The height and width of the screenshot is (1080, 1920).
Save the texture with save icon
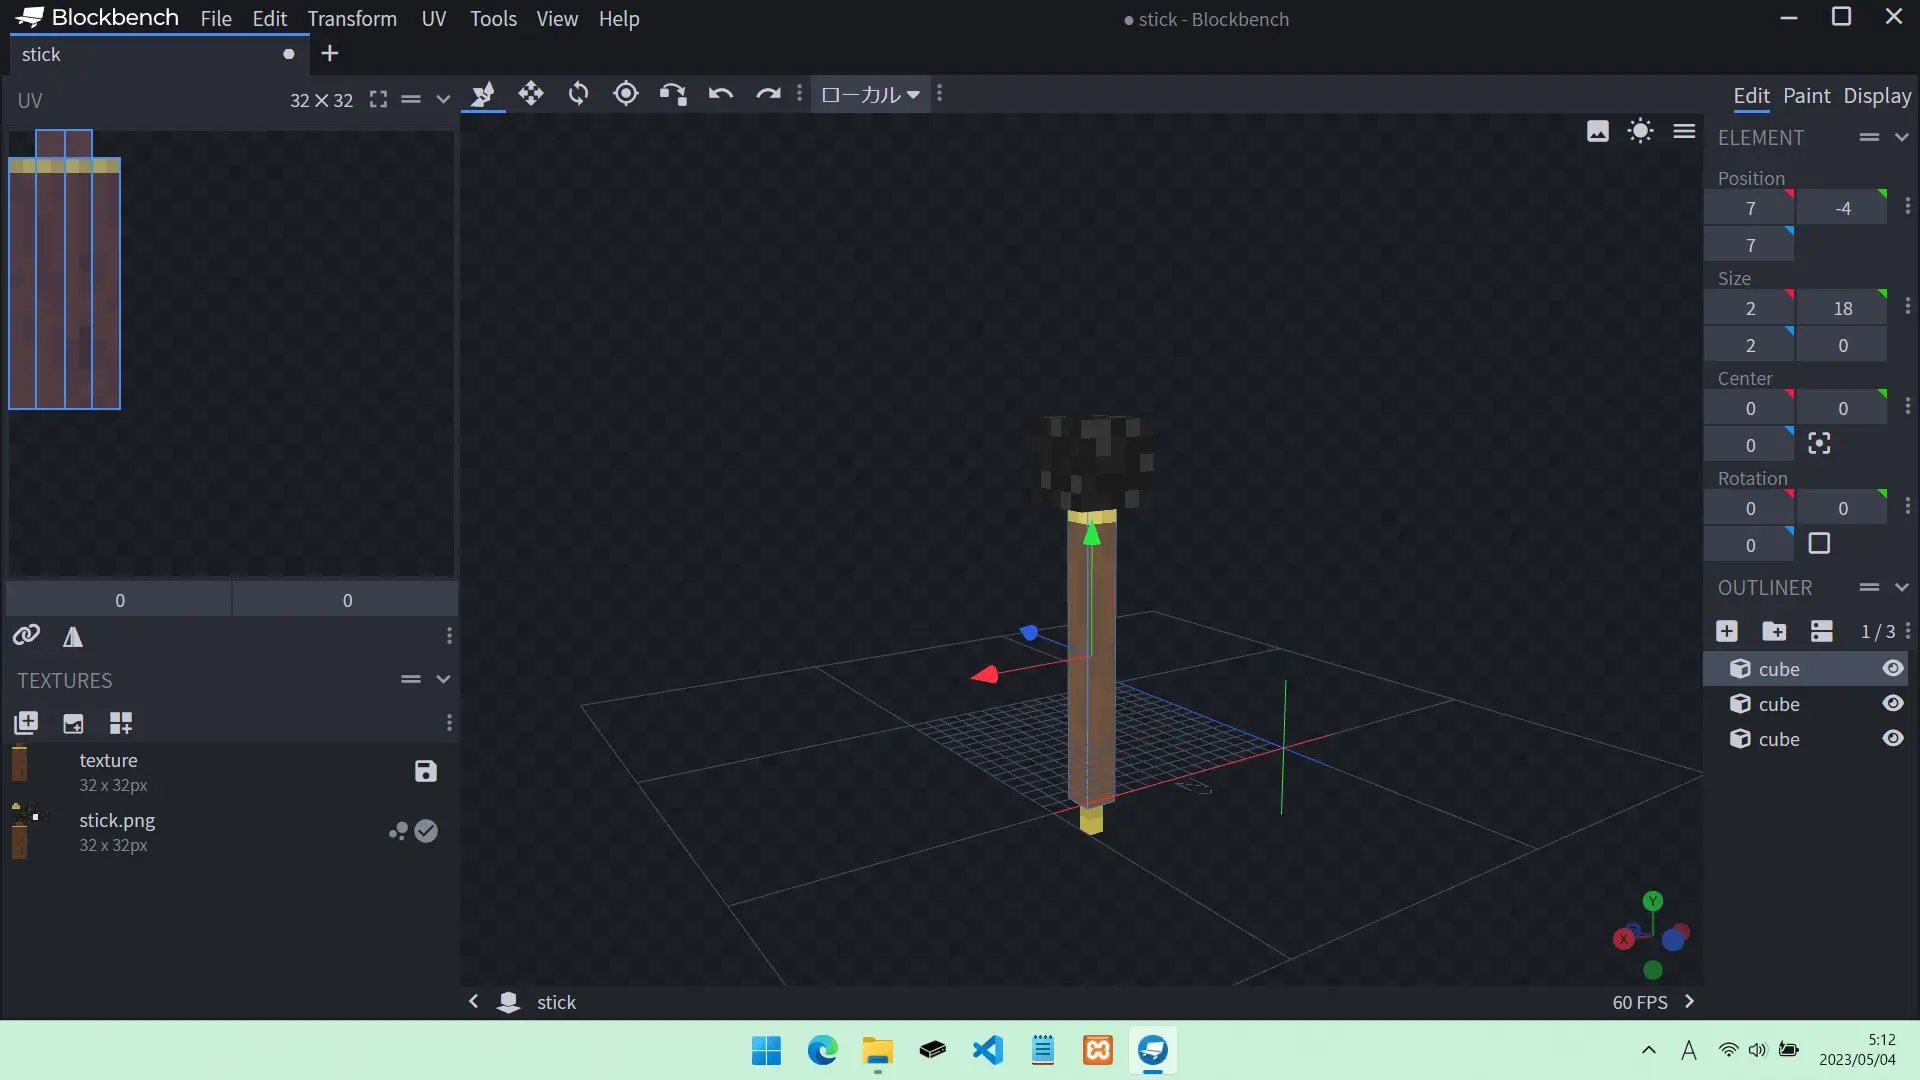[x=425, y=771]
